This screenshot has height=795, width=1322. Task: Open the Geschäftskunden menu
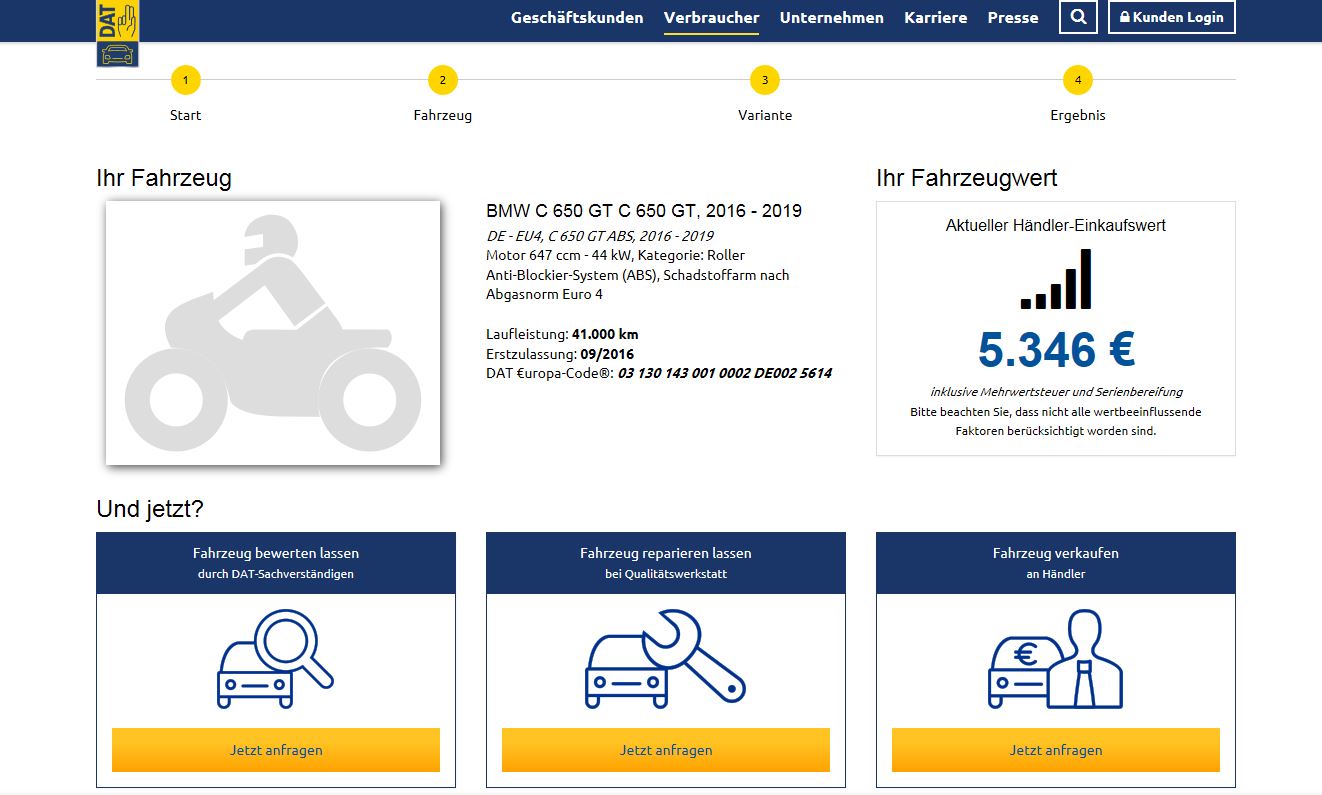pyautogui.click(x=577, y=17)
